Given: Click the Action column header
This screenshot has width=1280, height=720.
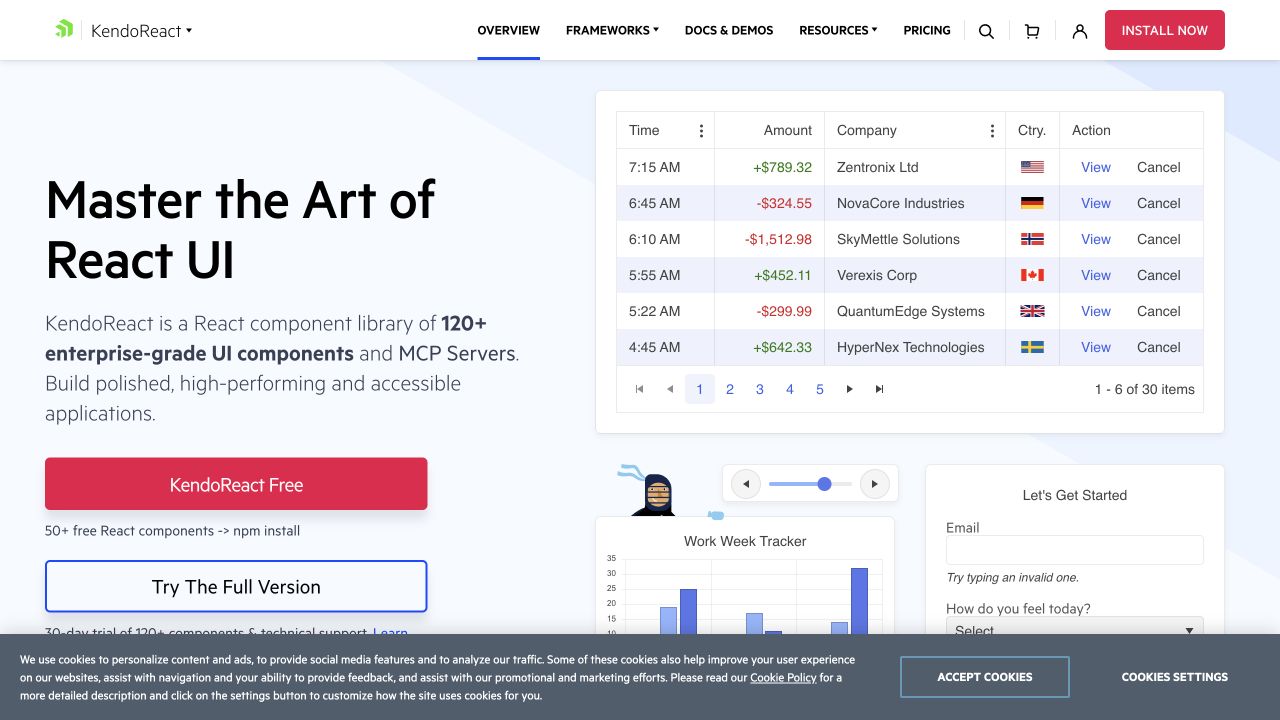Looking at the screenshot, I should coord(1131,131).
